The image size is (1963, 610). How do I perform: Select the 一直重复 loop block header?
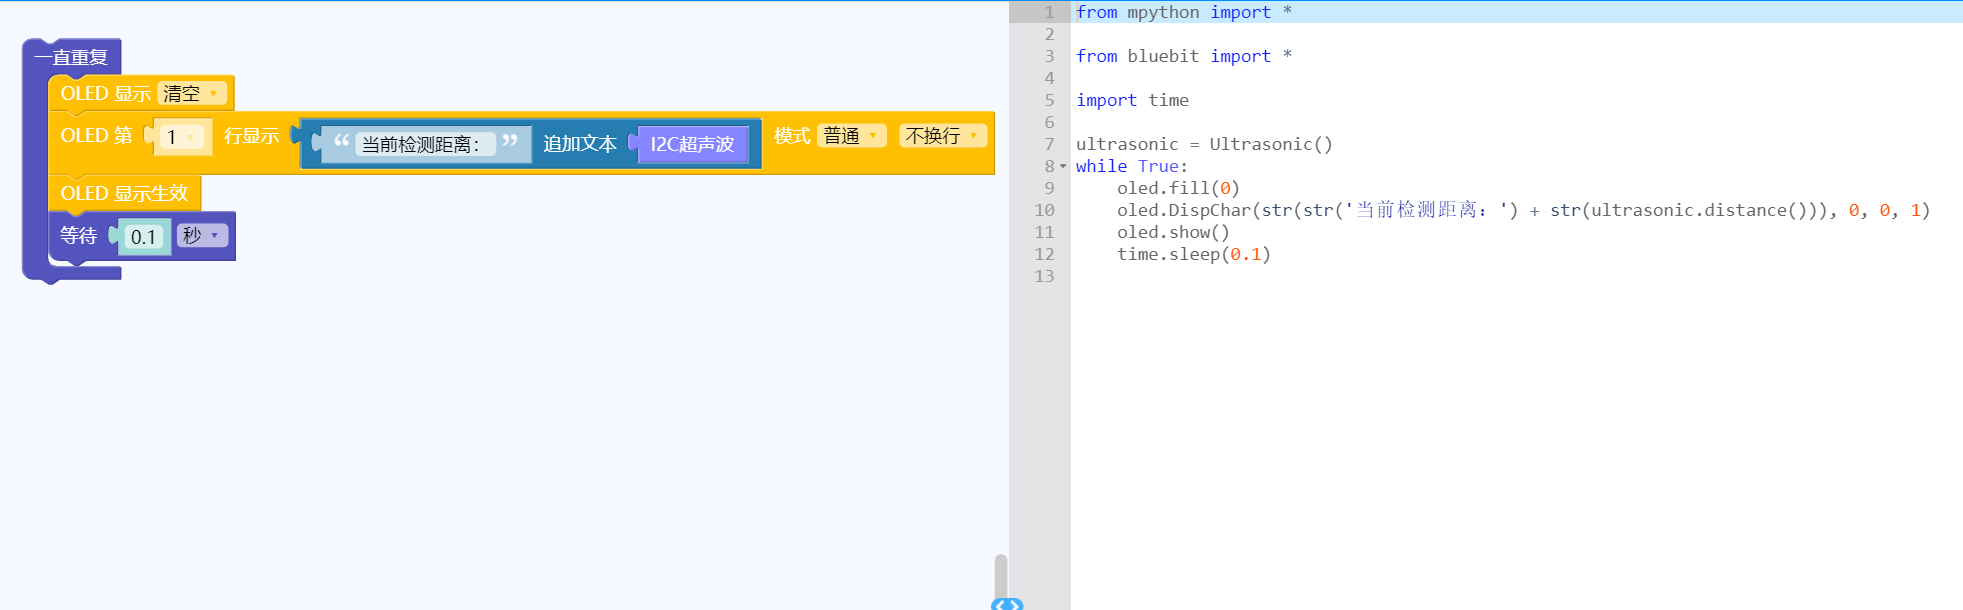71,57
